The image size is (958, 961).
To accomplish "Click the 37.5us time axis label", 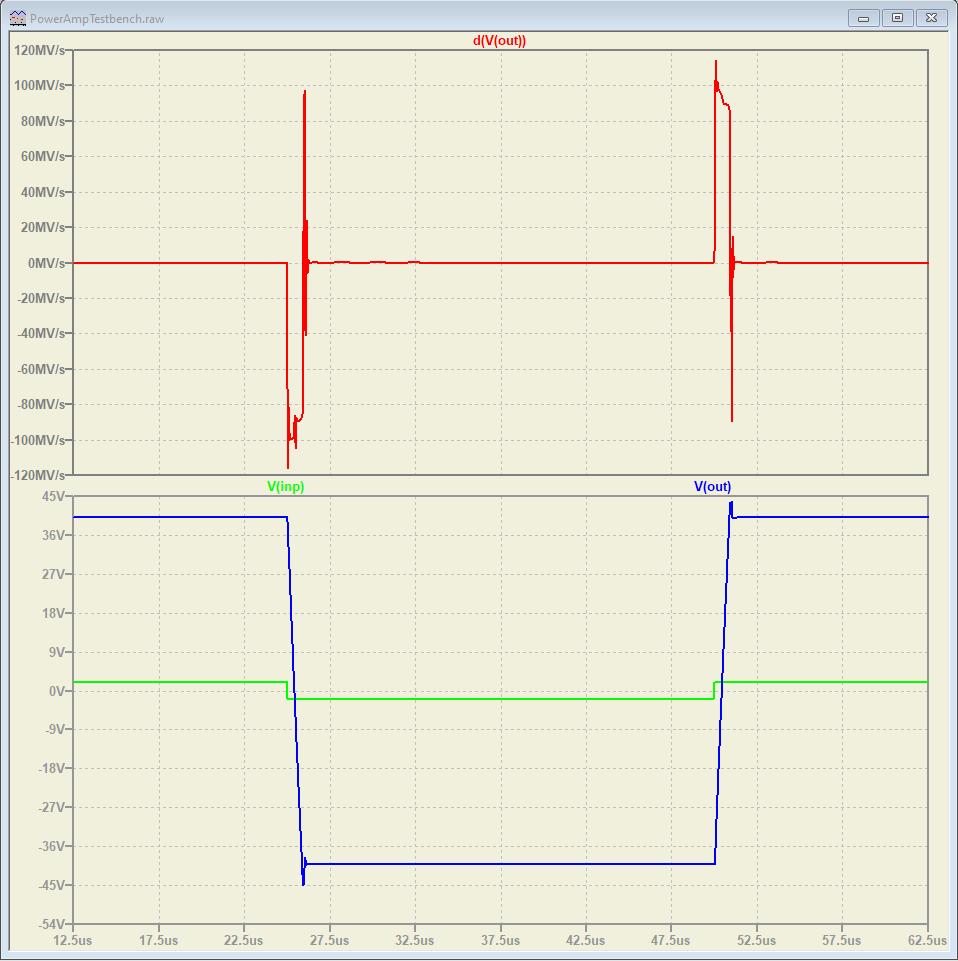I will [x=501, y=940].
